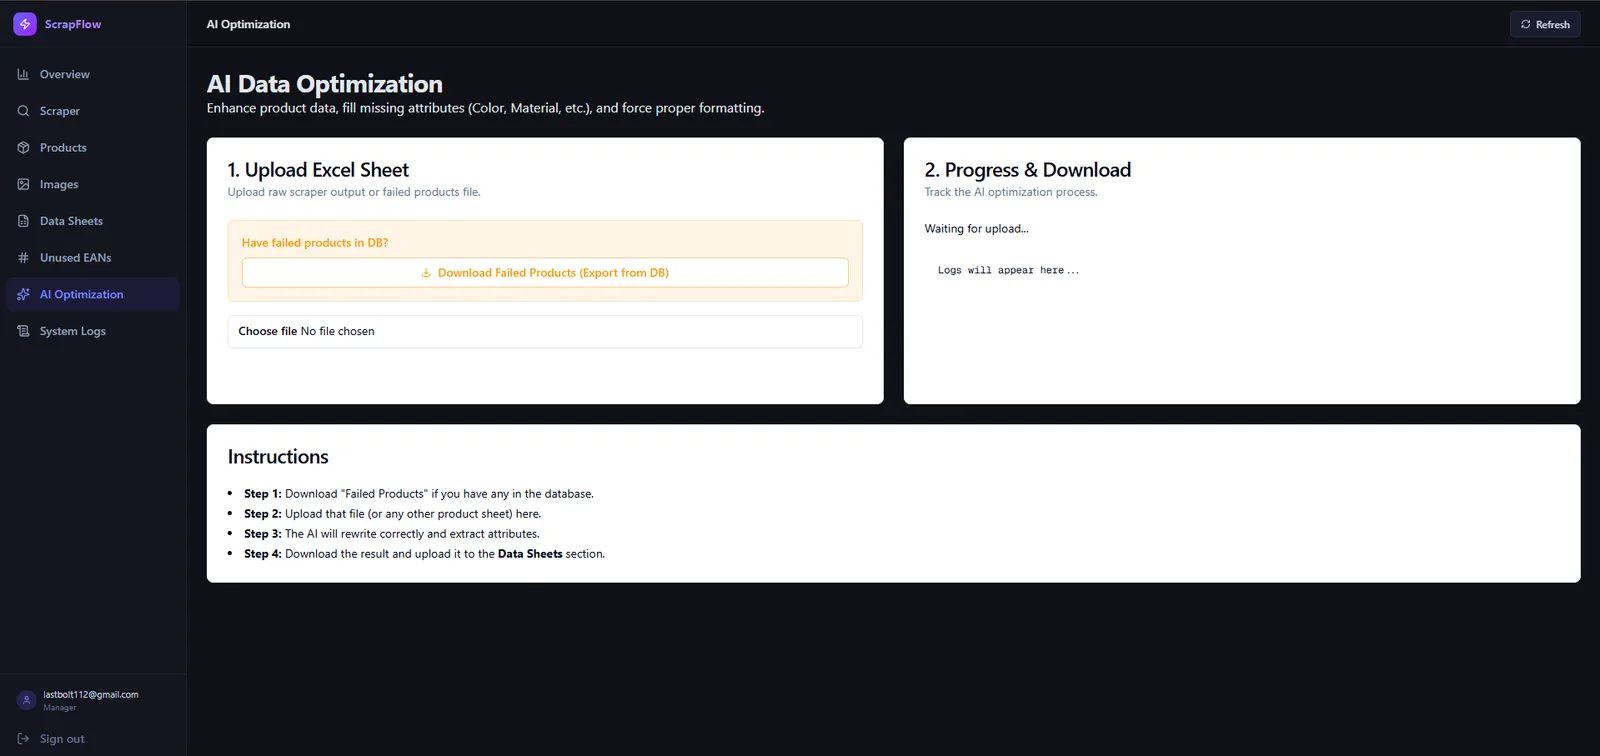Click lastbolt112@gmail.com account email
This screenshot has height=756, width=1600.
pyautogui.click(x=91, y=694)
